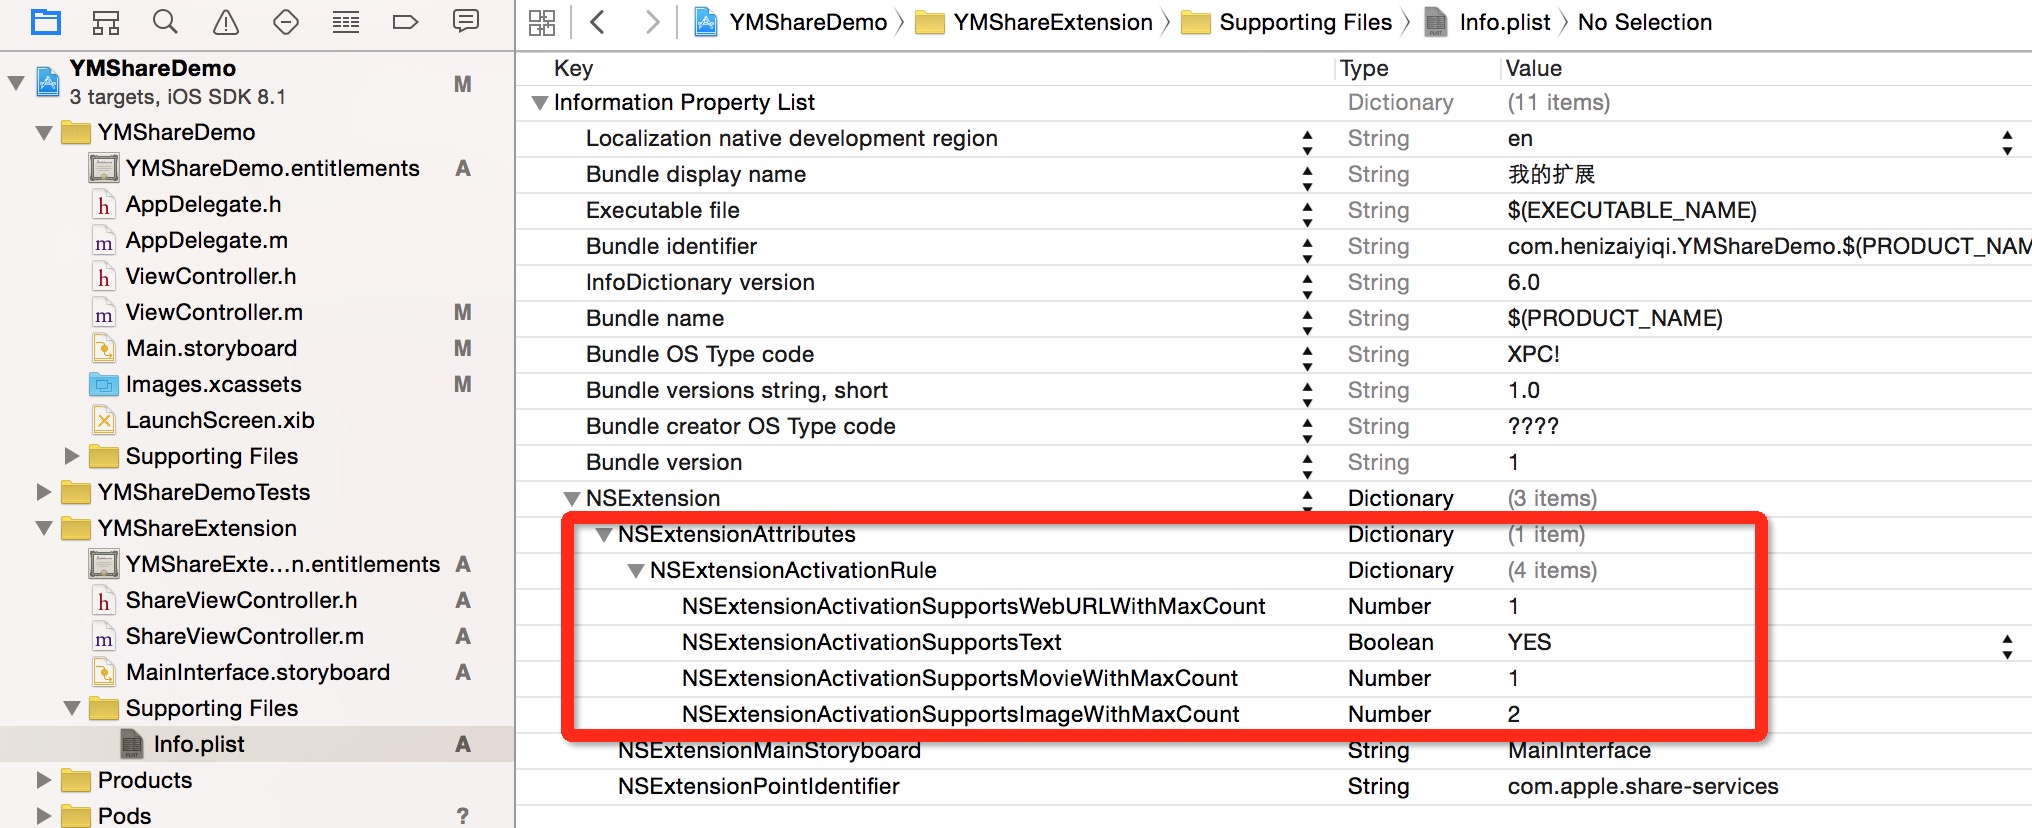Collapse the YMShareDemo project root triangle
This screenshot has height=828, width=2032.
coord(16,82)
